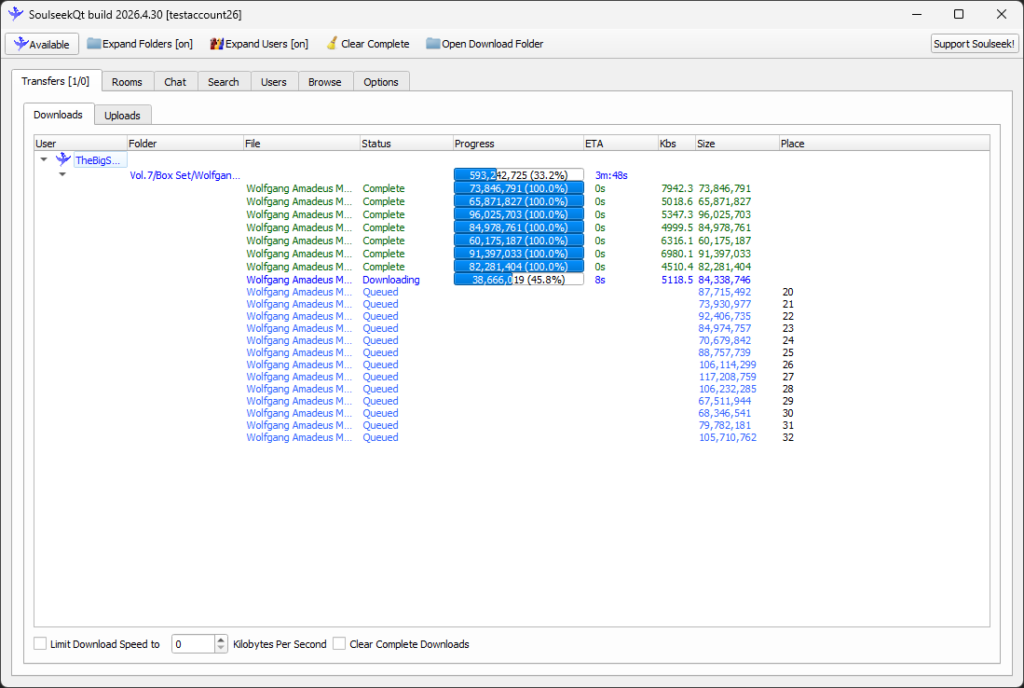
Task: Collapse the Vol.7/Box Set folder node
Action: [62, 174]
